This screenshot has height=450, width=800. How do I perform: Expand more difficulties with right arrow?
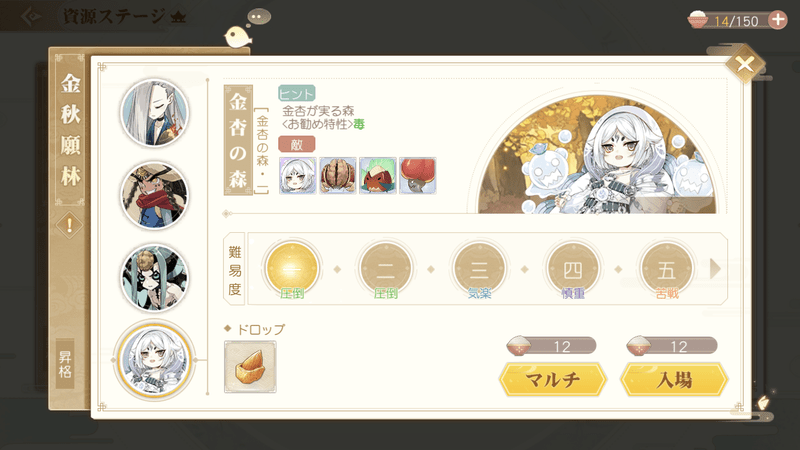click(x=715, y=268)
